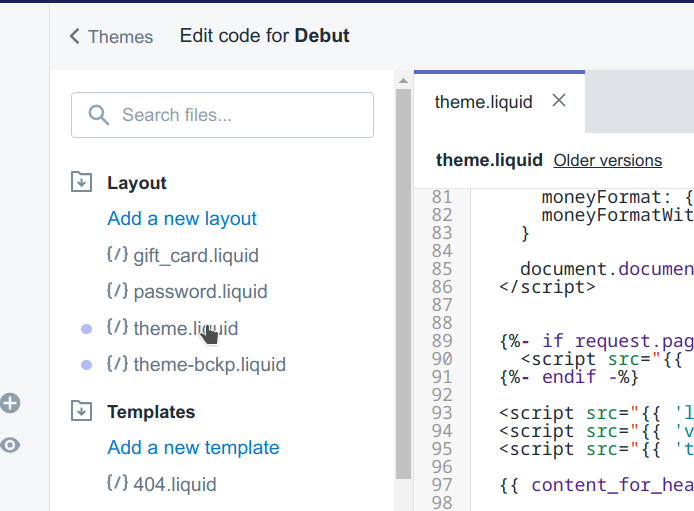Click the file list scrollbar up arrow
Screen dimensions: 694x511
[x=403, y=81]
